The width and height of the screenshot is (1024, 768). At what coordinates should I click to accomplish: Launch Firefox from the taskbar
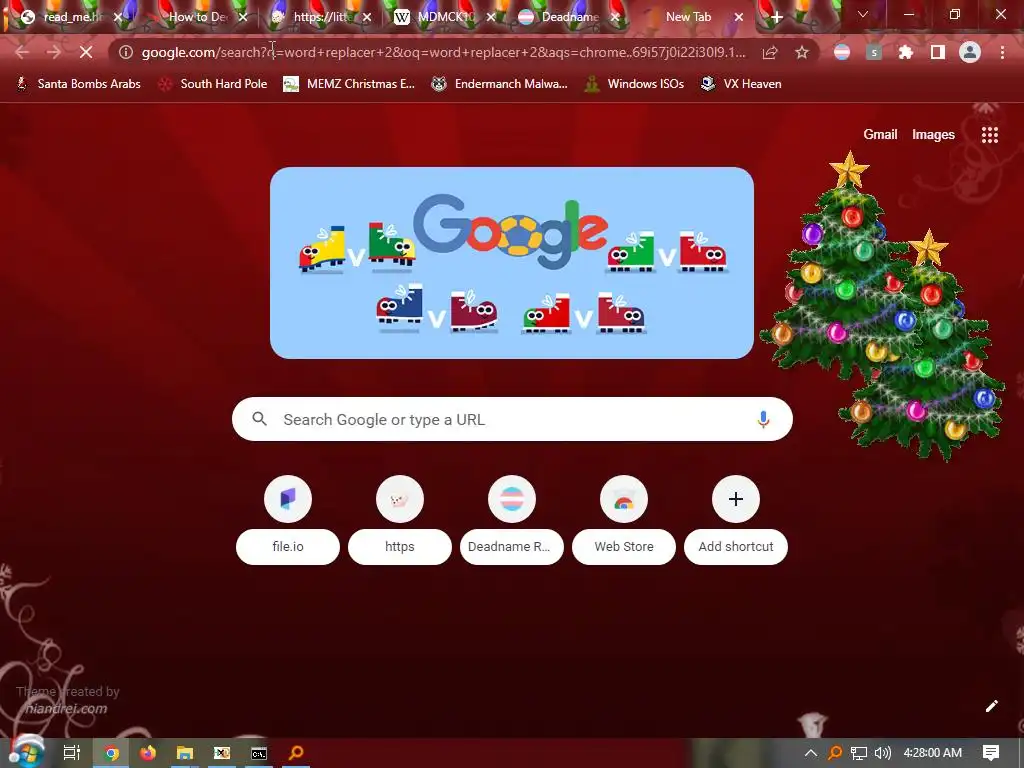pyautogui.click(x=148, y=753)
